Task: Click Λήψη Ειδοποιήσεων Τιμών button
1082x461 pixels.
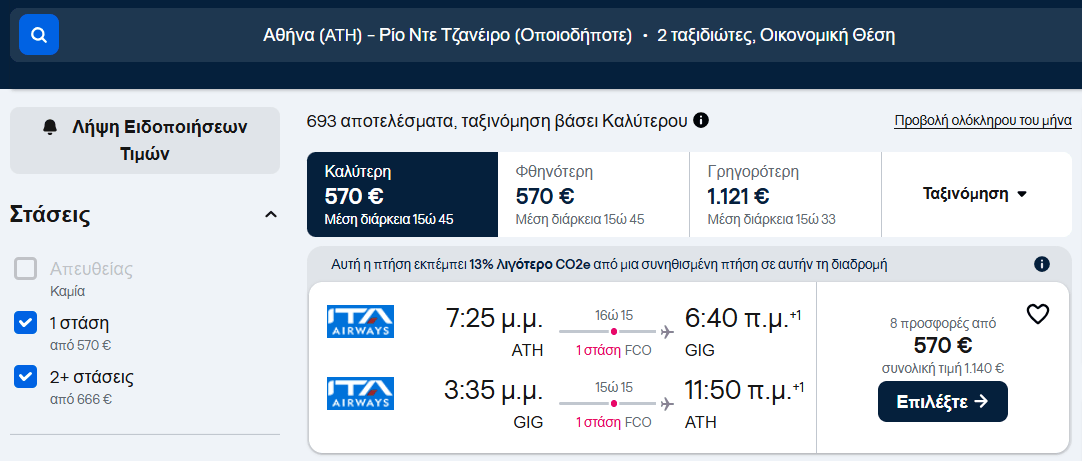Action: (145, 140)
